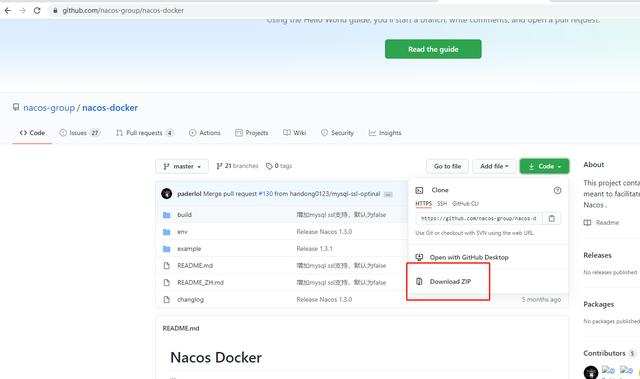
Task: Open pull request #130 link
Action: [x=266, y=194]
